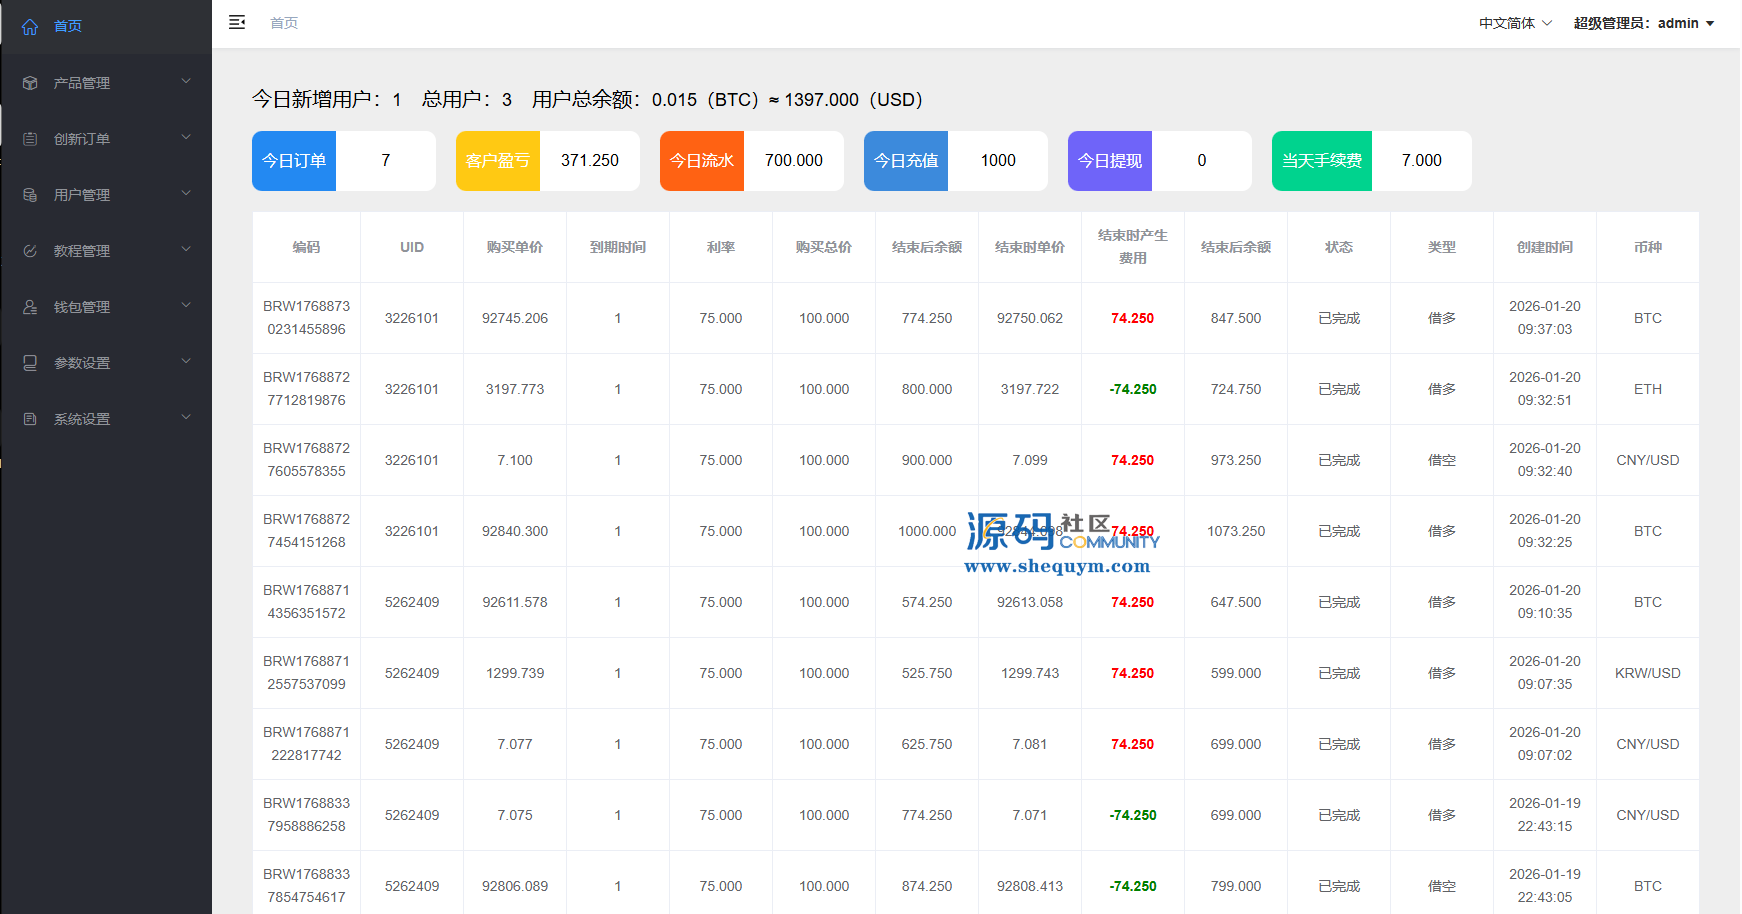Expand the 钱包管理 chevron arrow

pyautogui.click(x=186, y=305)
